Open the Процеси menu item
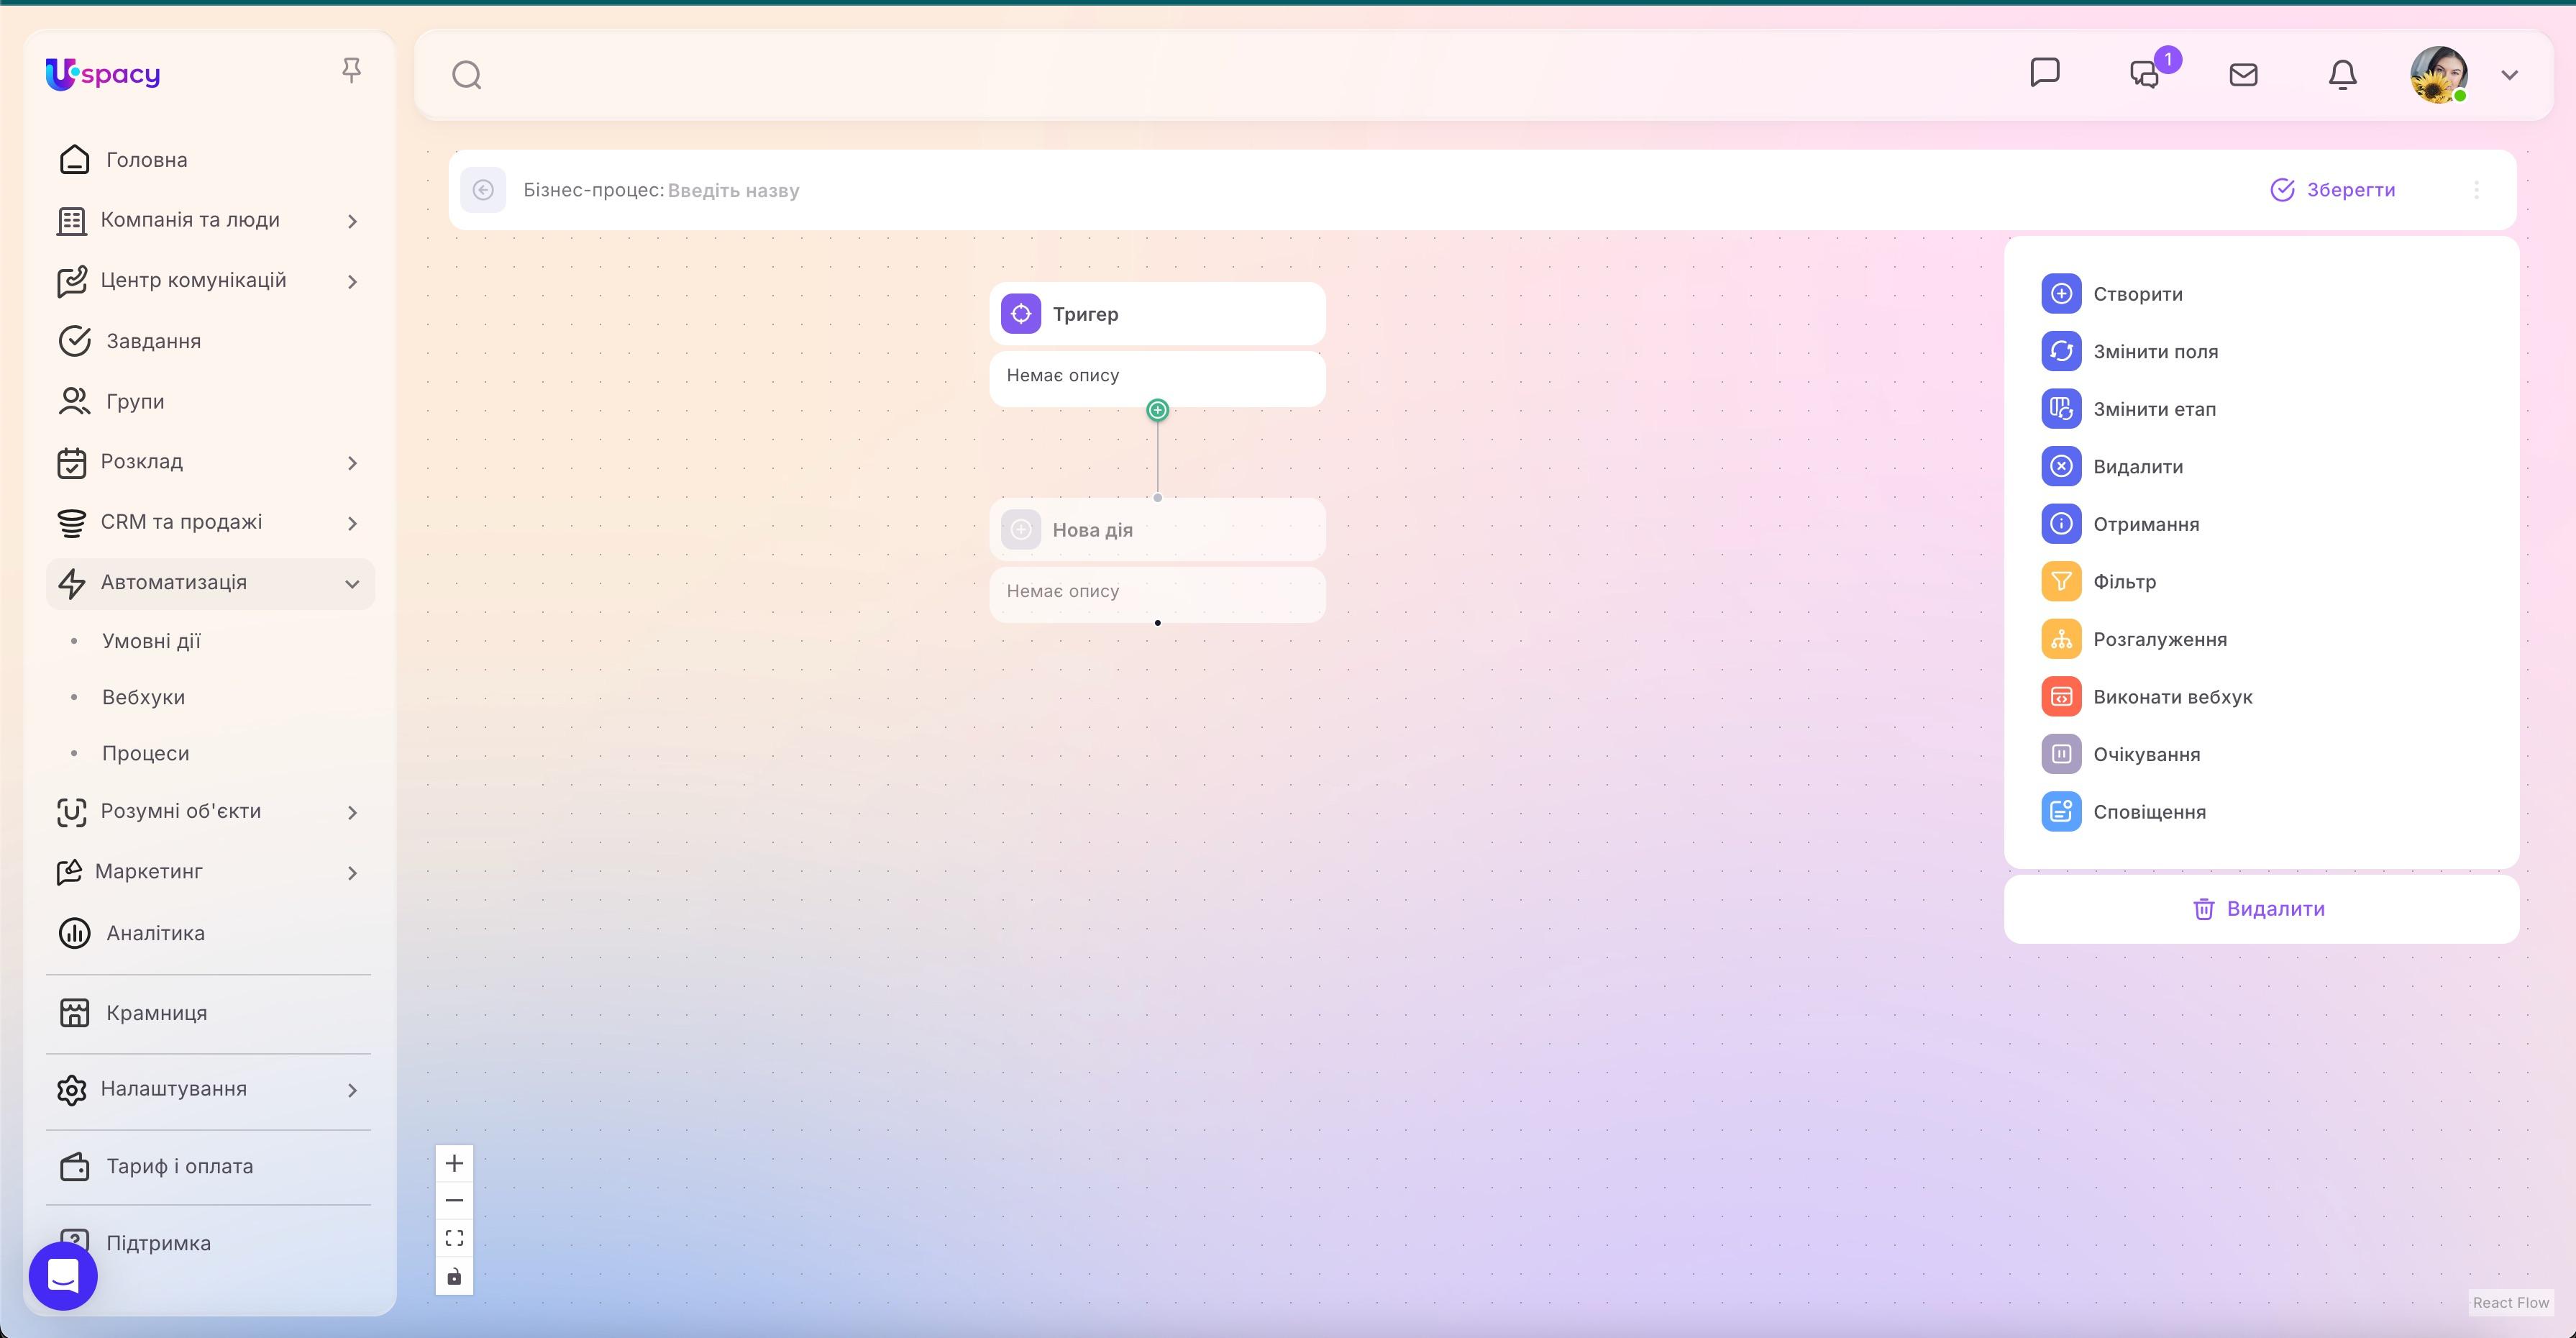 click(x=146, y=753)
